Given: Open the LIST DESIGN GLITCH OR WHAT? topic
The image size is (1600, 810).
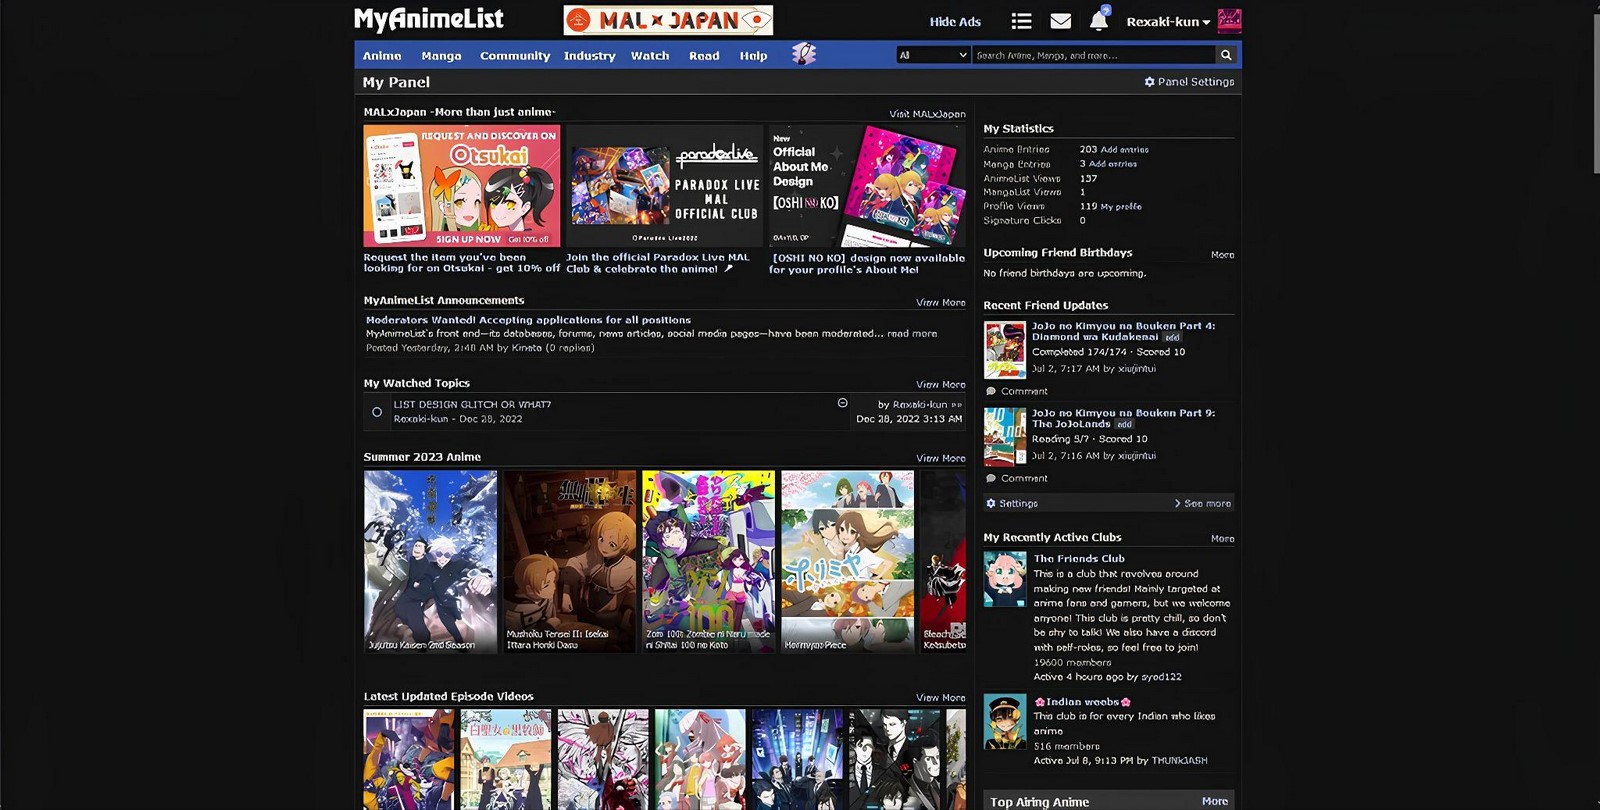Looking at the screenshot, I should point(472,405).
